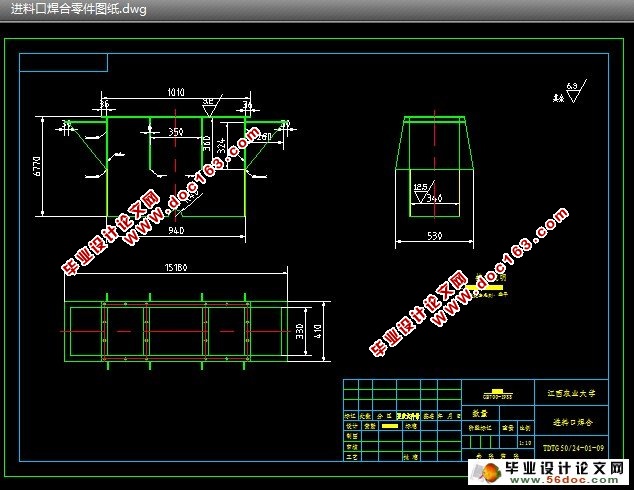Click the 12.5 surface roughness symbol
The height and width of the screenshot is (490, 634).
coord(423,192)
